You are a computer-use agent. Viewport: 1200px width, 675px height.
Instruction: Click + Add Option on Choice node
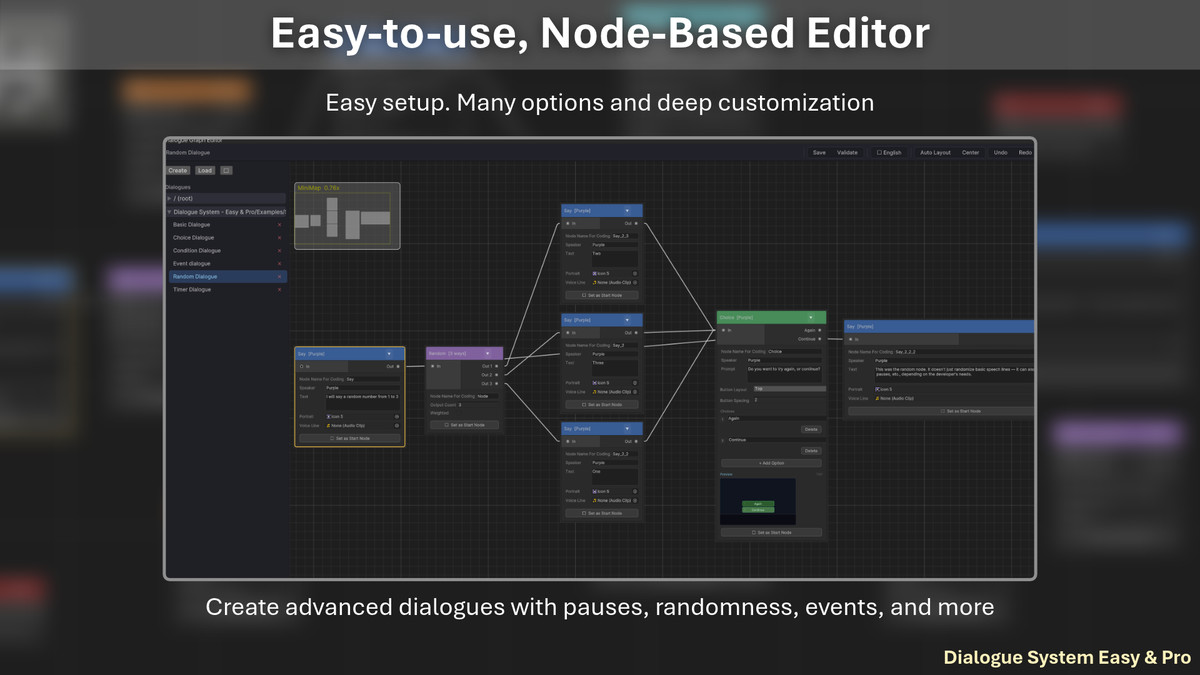click(x=771, y=463)
